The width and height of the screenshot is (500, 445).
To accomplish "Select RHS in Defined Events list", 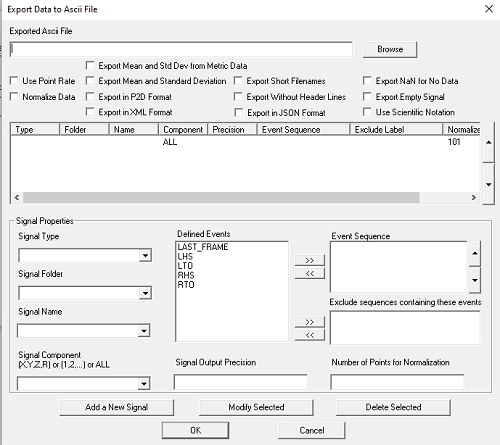I will pos(186,275).
